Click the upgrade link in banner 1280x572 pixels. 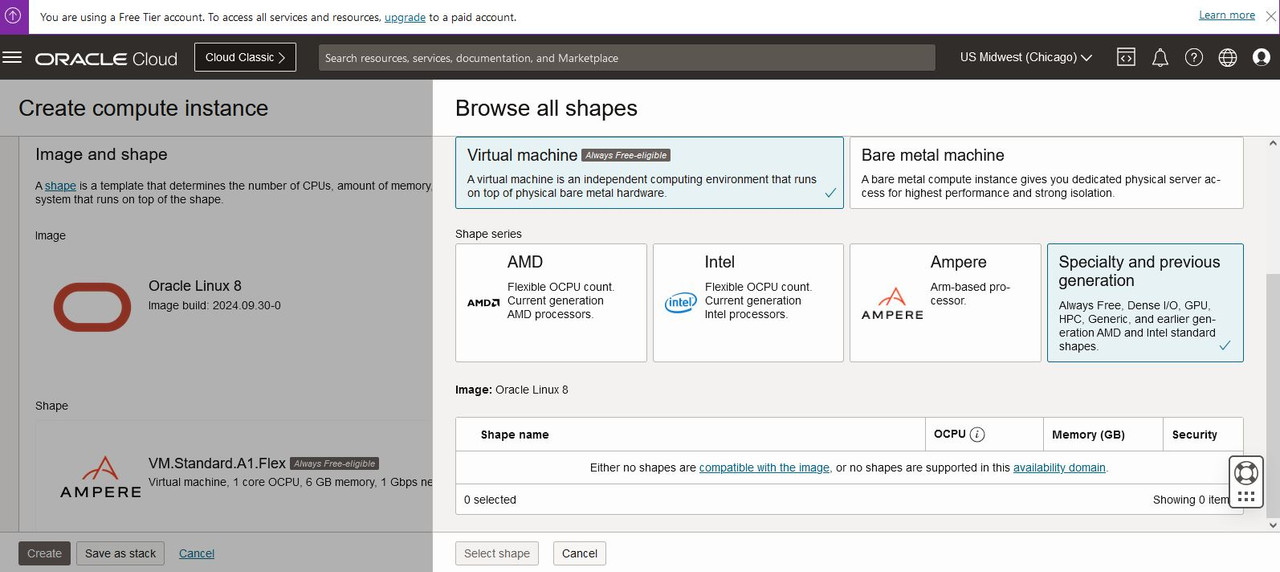405,17
